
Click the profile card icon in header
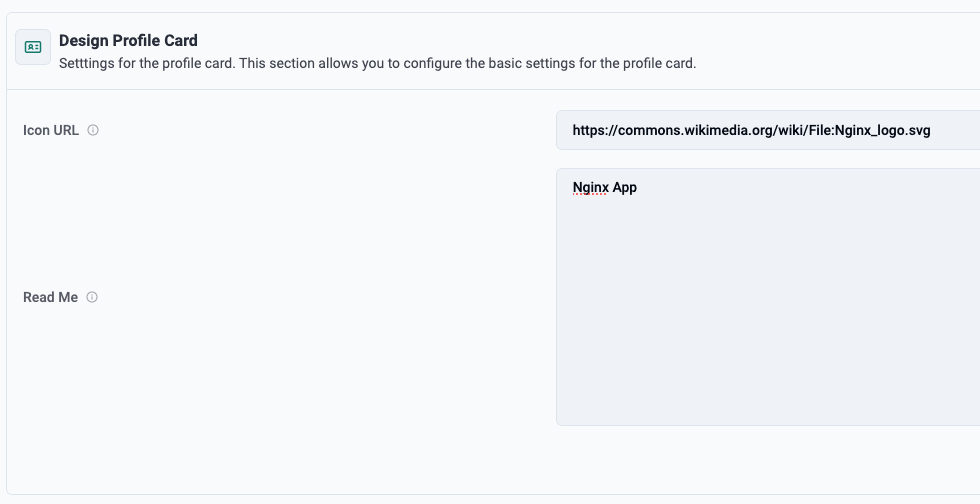click(x=33, y=47)
